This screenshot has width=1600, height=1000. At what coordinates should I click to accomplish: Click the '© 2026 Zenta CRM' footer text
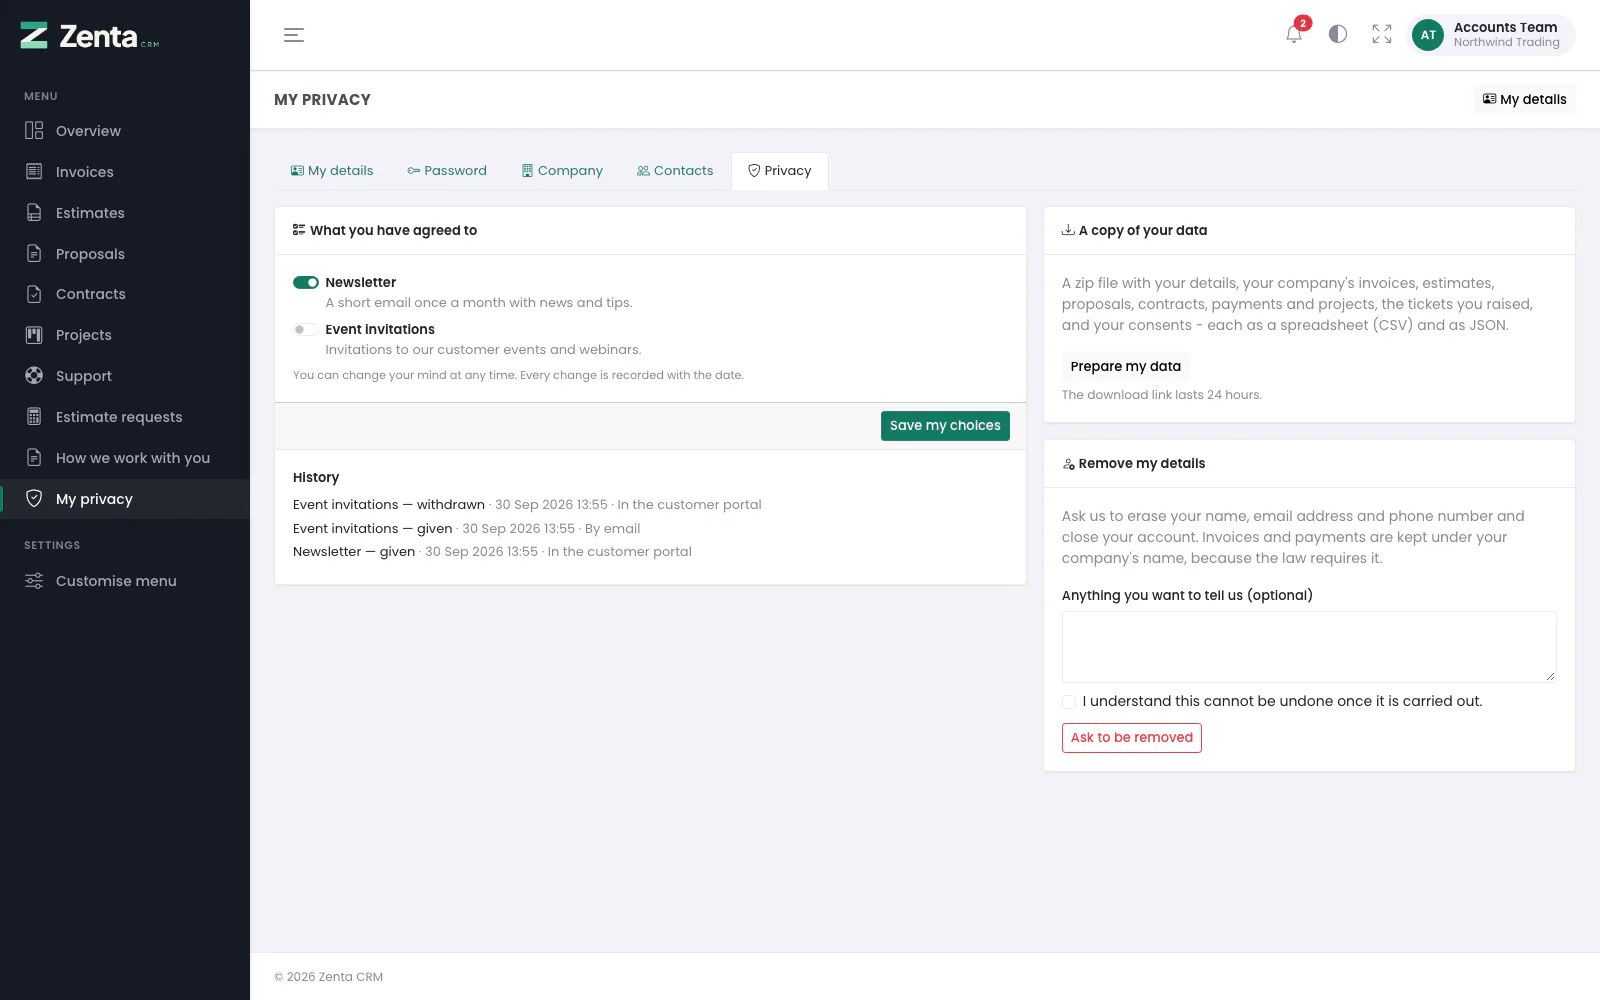329,977
